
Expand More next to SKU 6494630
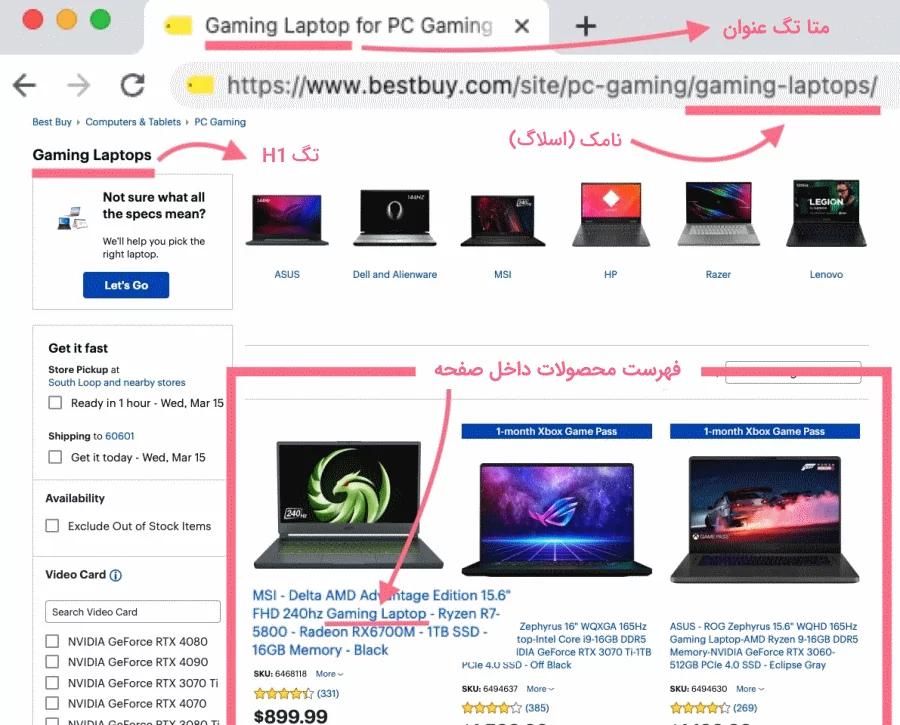750,689
